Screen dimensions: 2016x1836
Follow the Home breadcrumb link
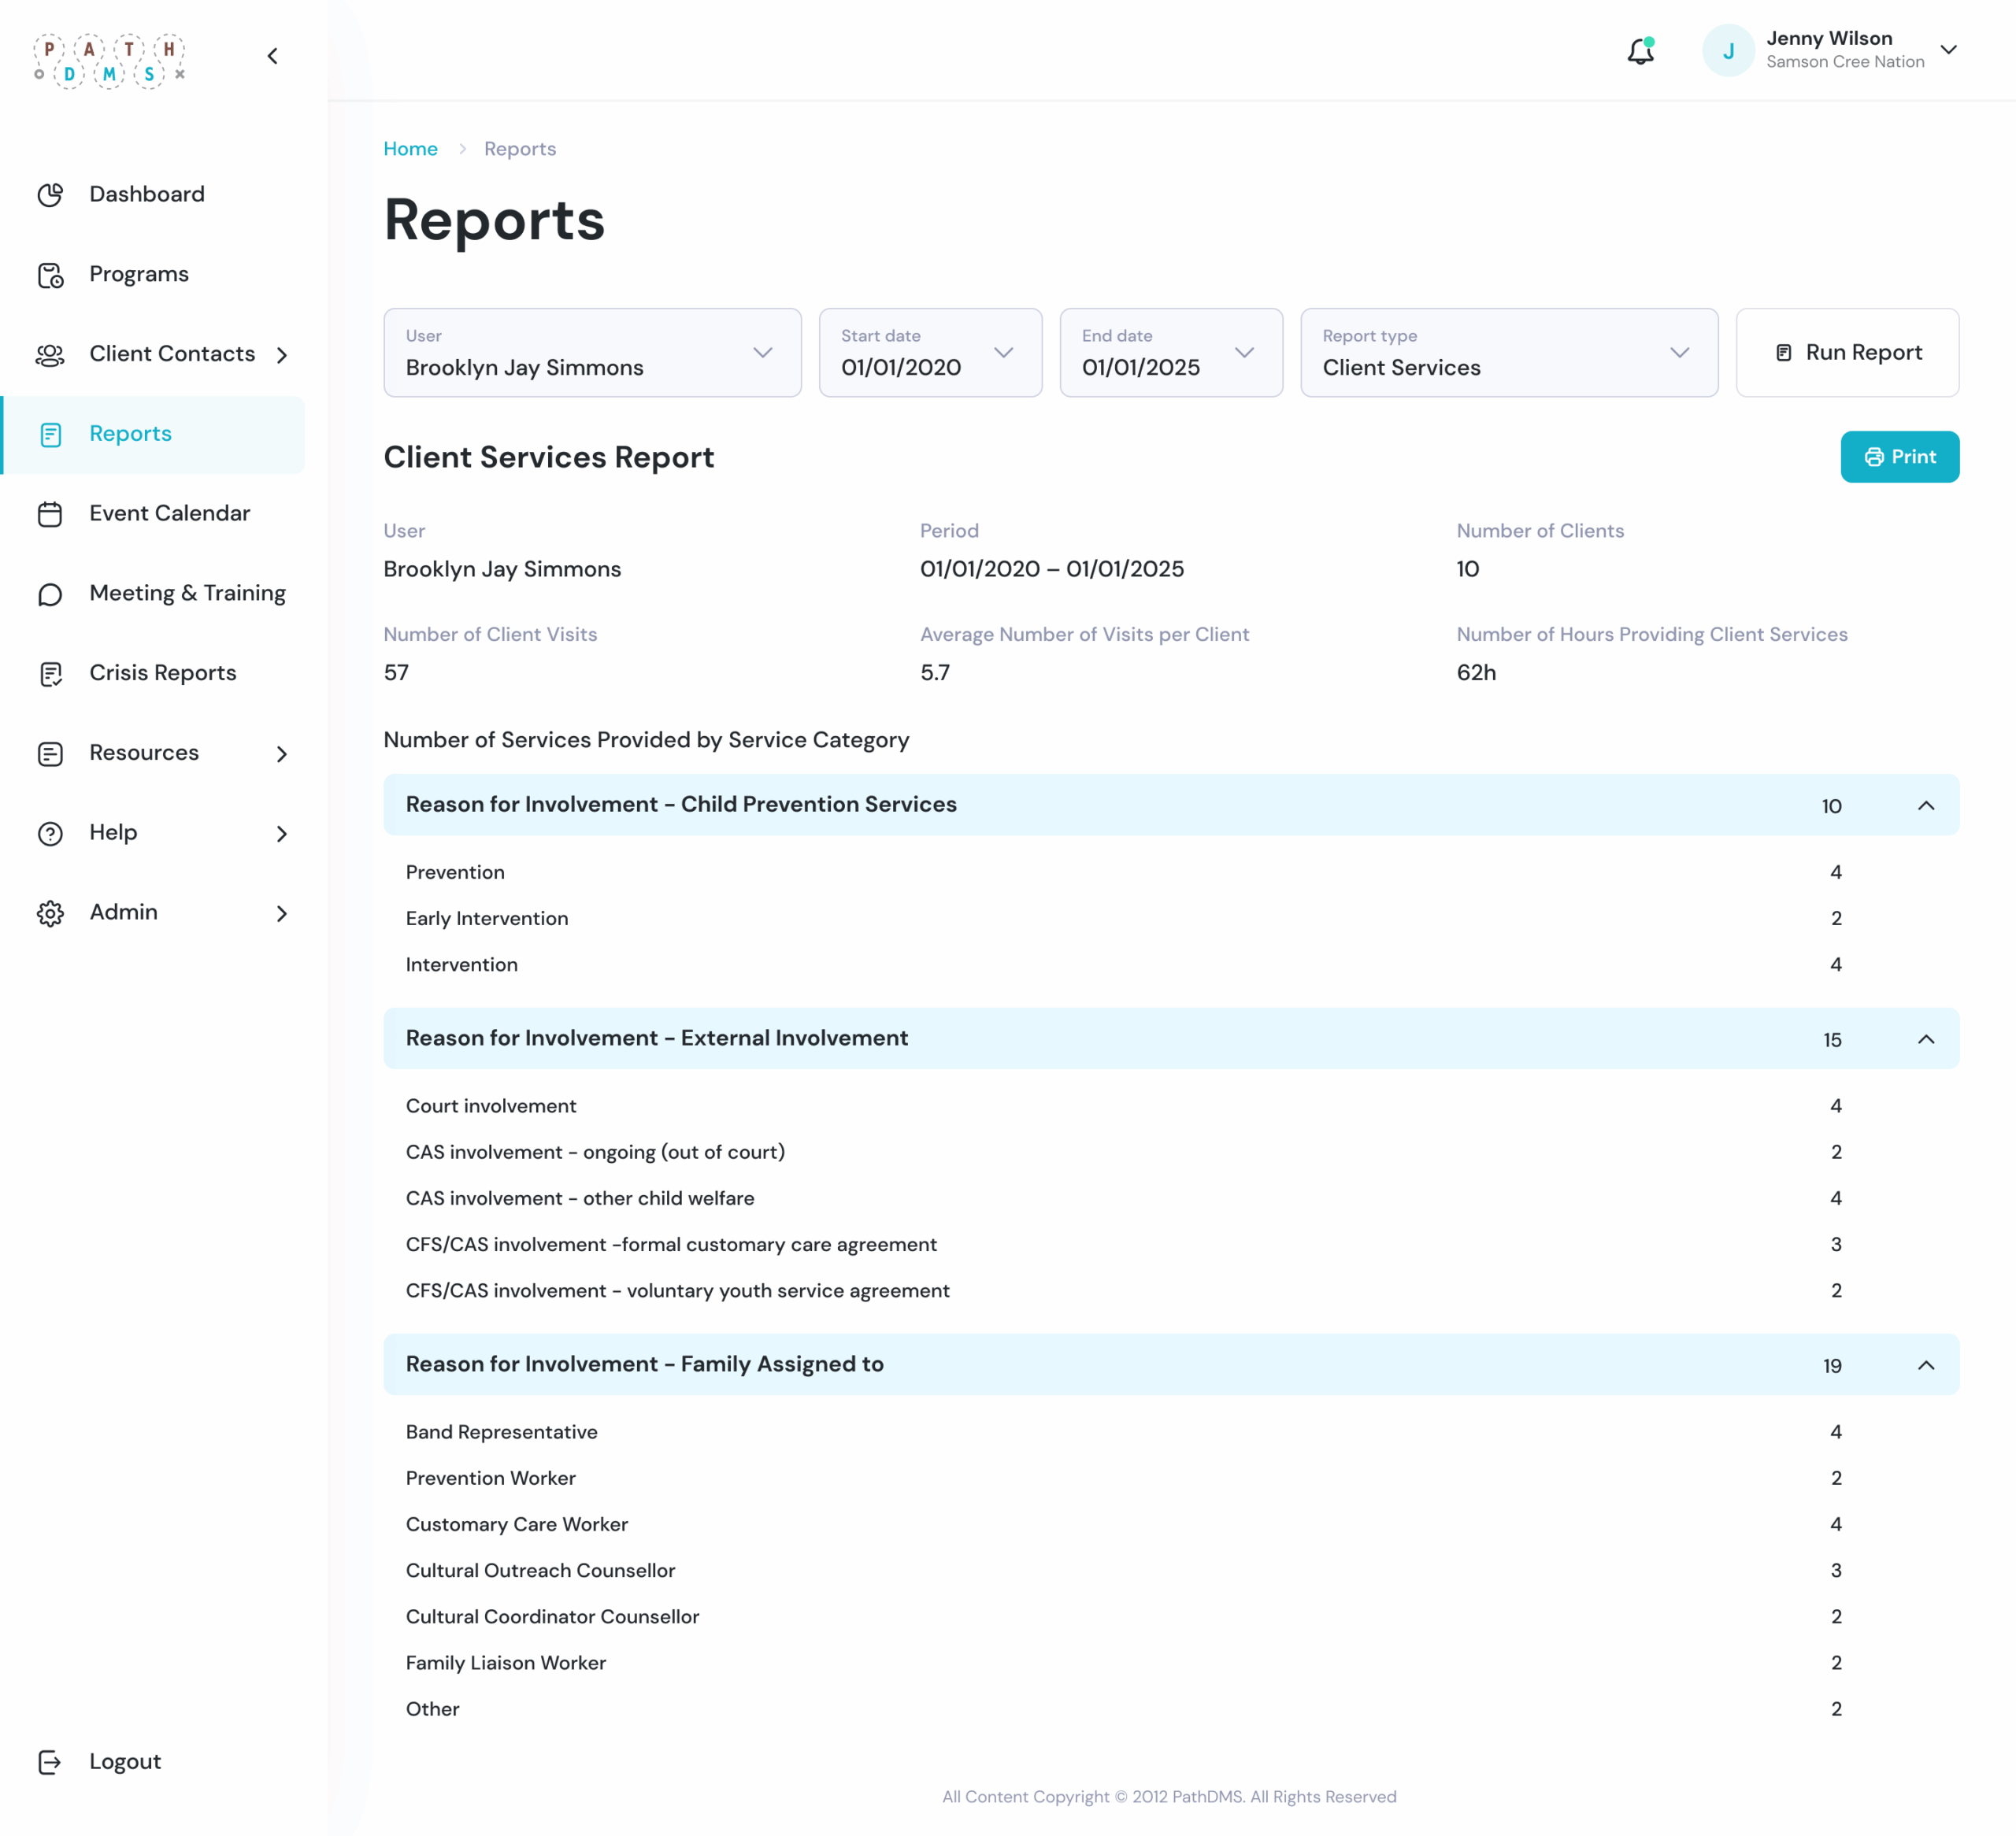(x=410, y=149)
